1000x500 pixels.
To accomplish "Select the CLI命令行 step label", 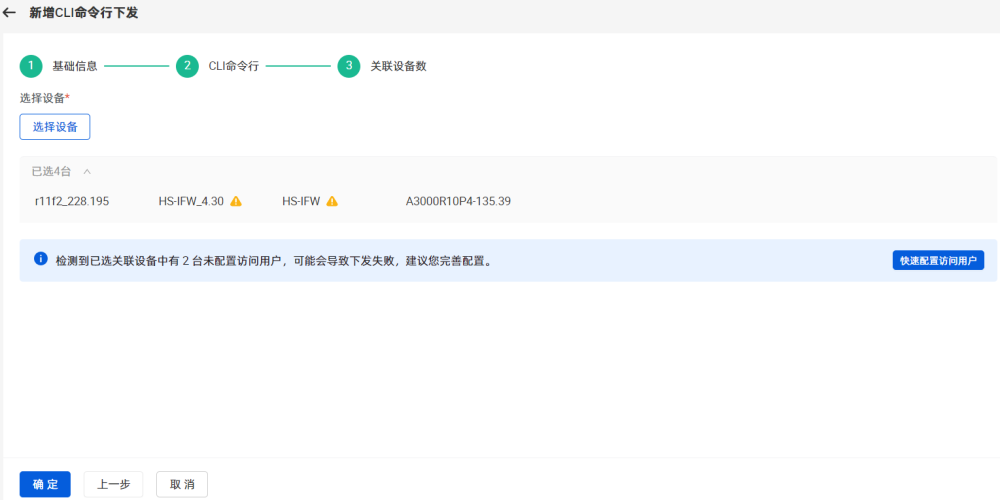I will pyautogui.click(x=233, y=66).
